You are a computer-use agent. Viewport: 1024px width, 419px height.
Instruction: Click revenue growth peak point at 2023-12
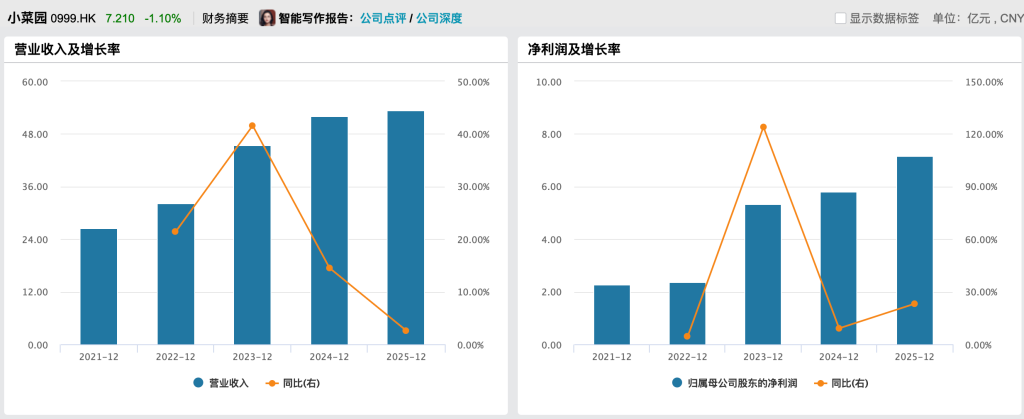point(252,125)
